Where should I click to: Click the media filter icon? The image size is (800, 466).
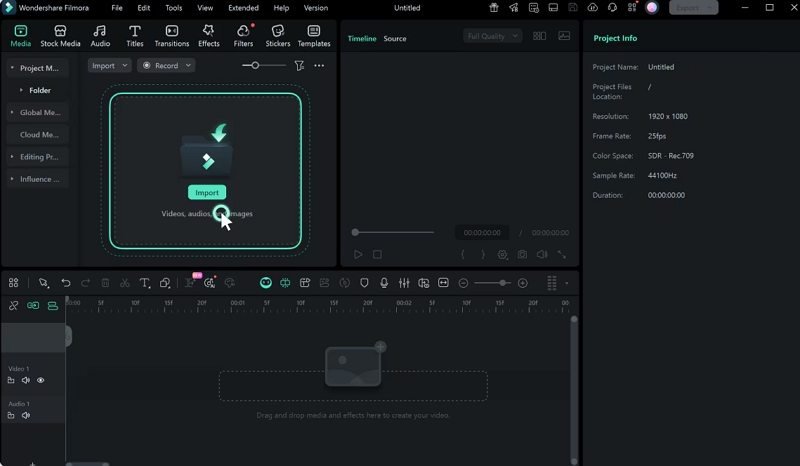299,65
